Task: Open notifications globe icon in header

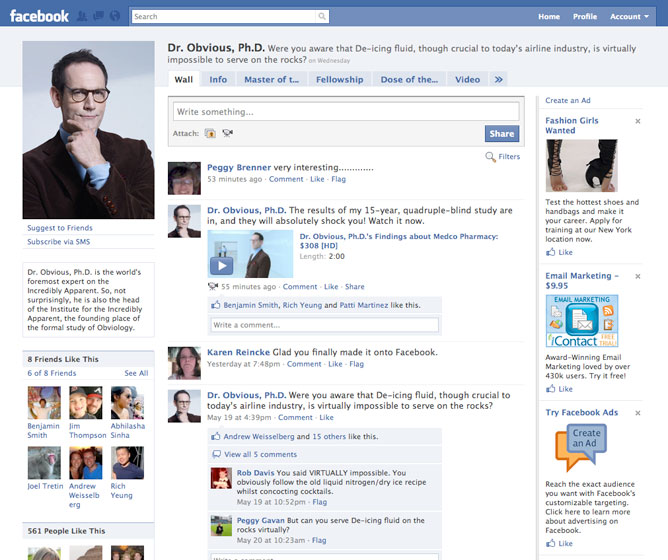Action: coord(115,16)
